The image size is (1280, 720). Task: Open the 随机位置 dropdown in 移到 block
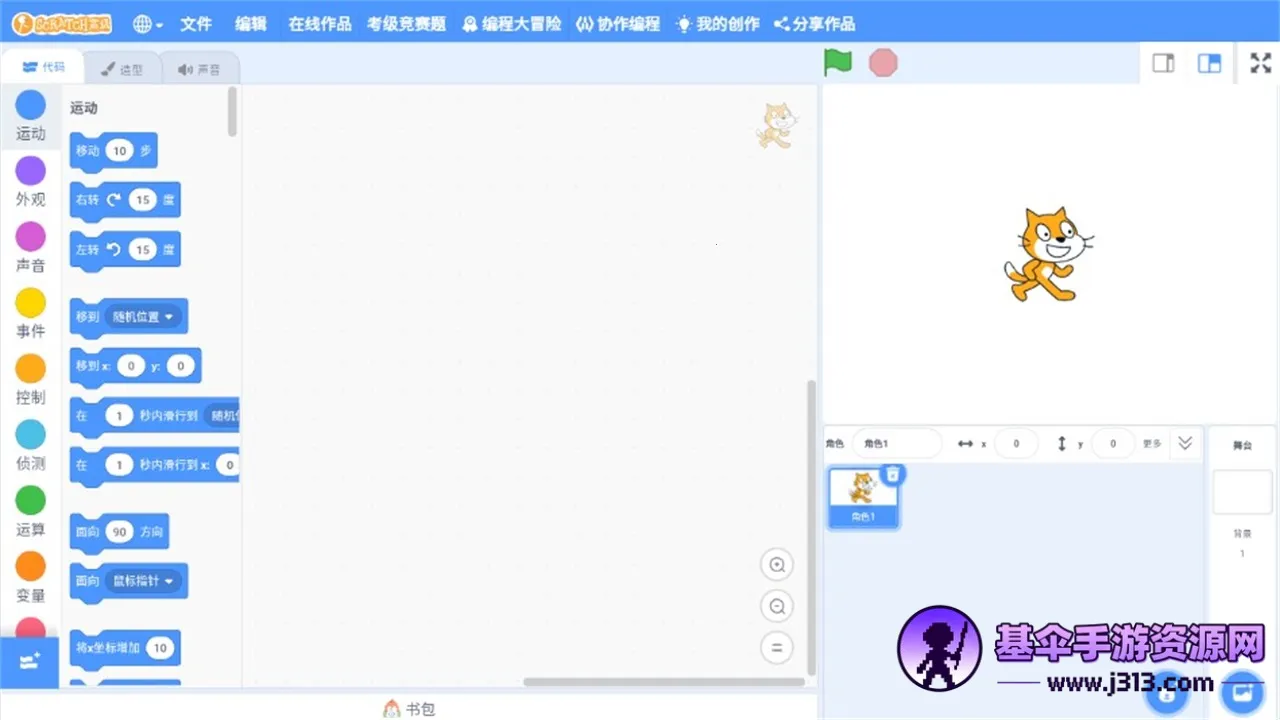tap(143, 317)
